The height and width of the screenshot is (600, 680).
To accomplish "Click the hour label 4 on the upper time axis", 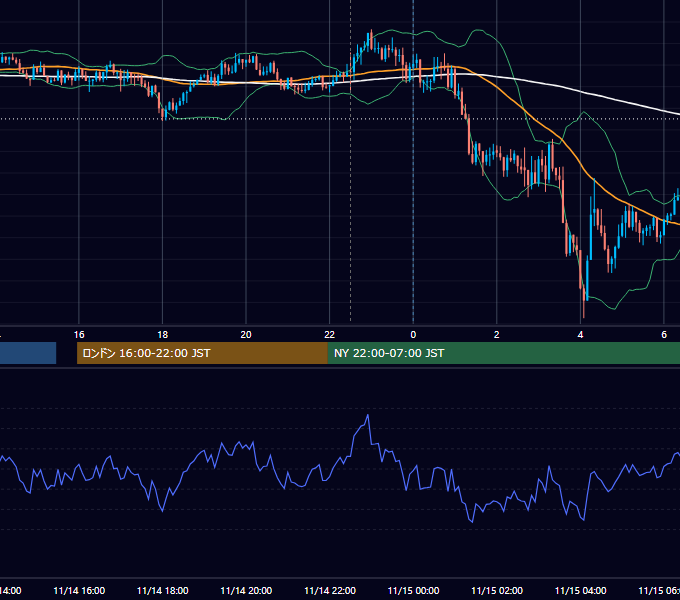I will click(580, 335).
